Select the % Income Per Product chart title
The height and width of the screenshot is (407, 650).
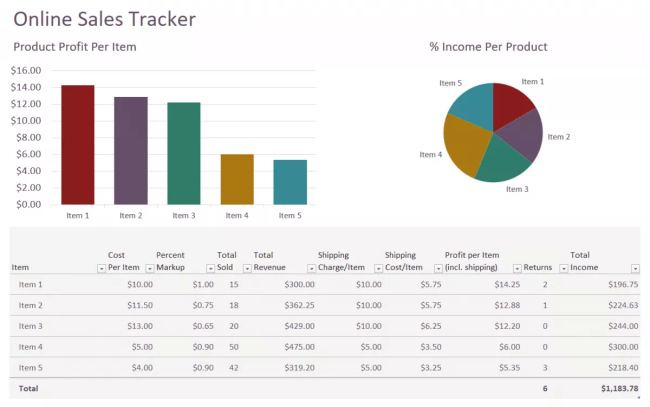pyautogui.click(x=488, y=47)
